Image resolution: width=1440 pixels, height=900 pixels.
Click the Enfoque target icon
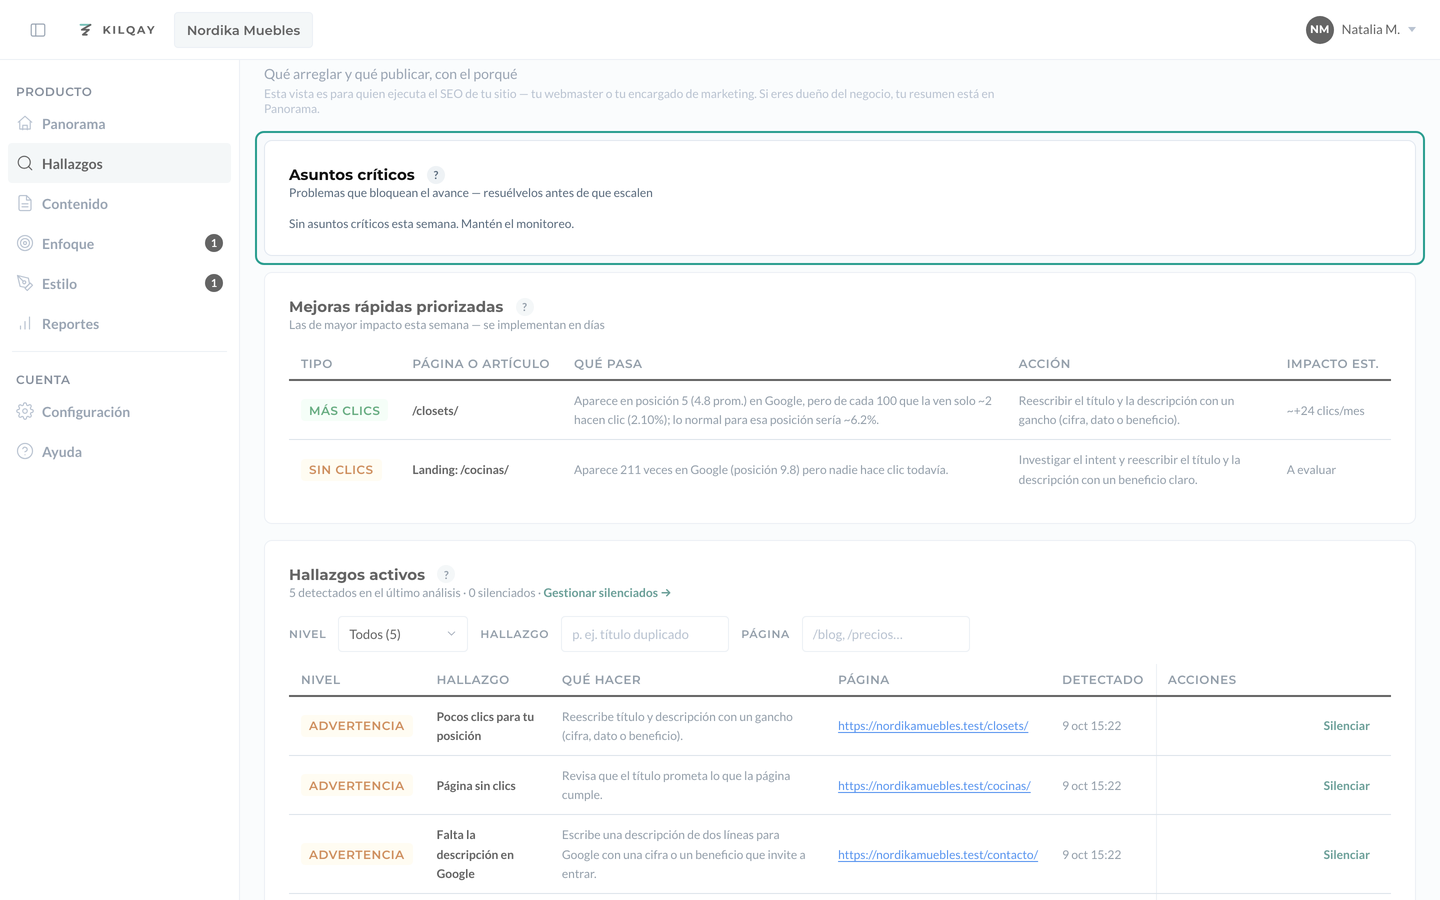(25, 243)
